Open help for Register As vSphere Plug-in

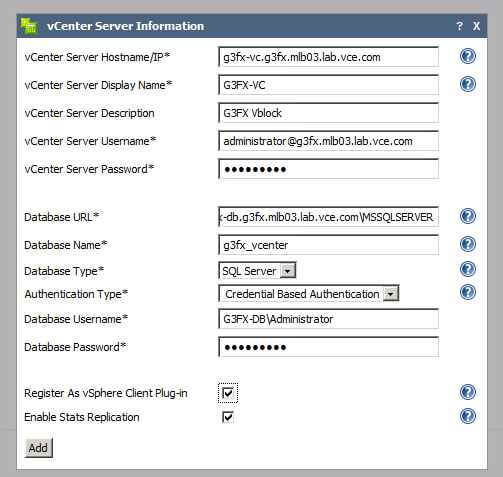[x=468, y=392]
